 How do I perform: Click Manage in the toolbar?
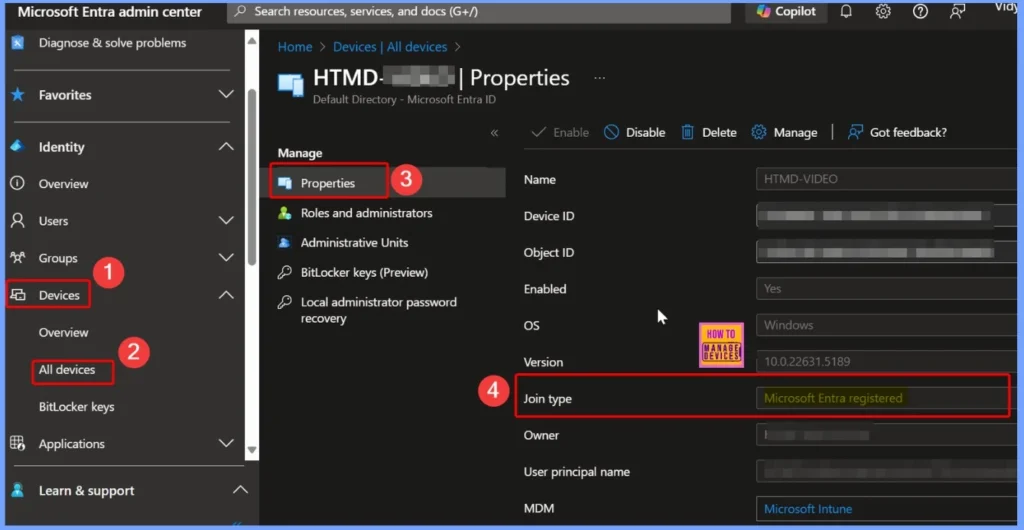[784, 132]
